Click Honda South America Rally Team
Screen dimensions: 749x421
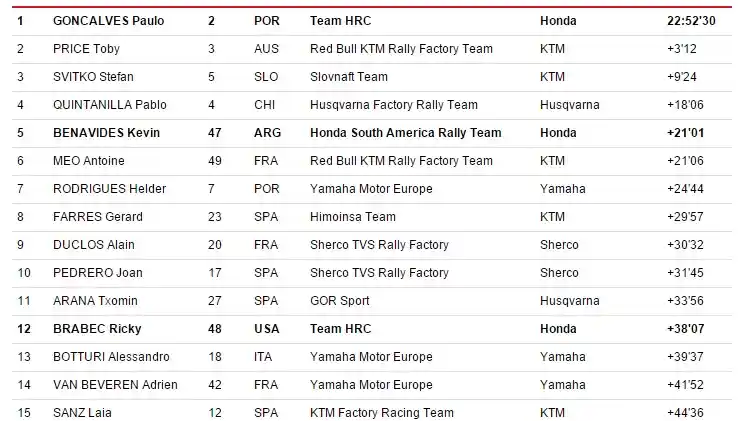[406, 132]
